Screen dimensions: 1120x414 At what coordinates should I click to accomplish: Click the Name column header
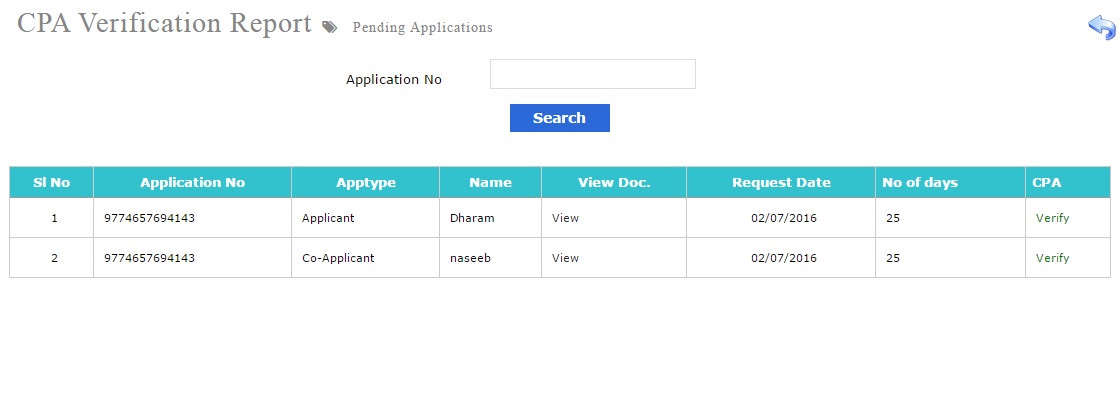[x=491, y=182]
